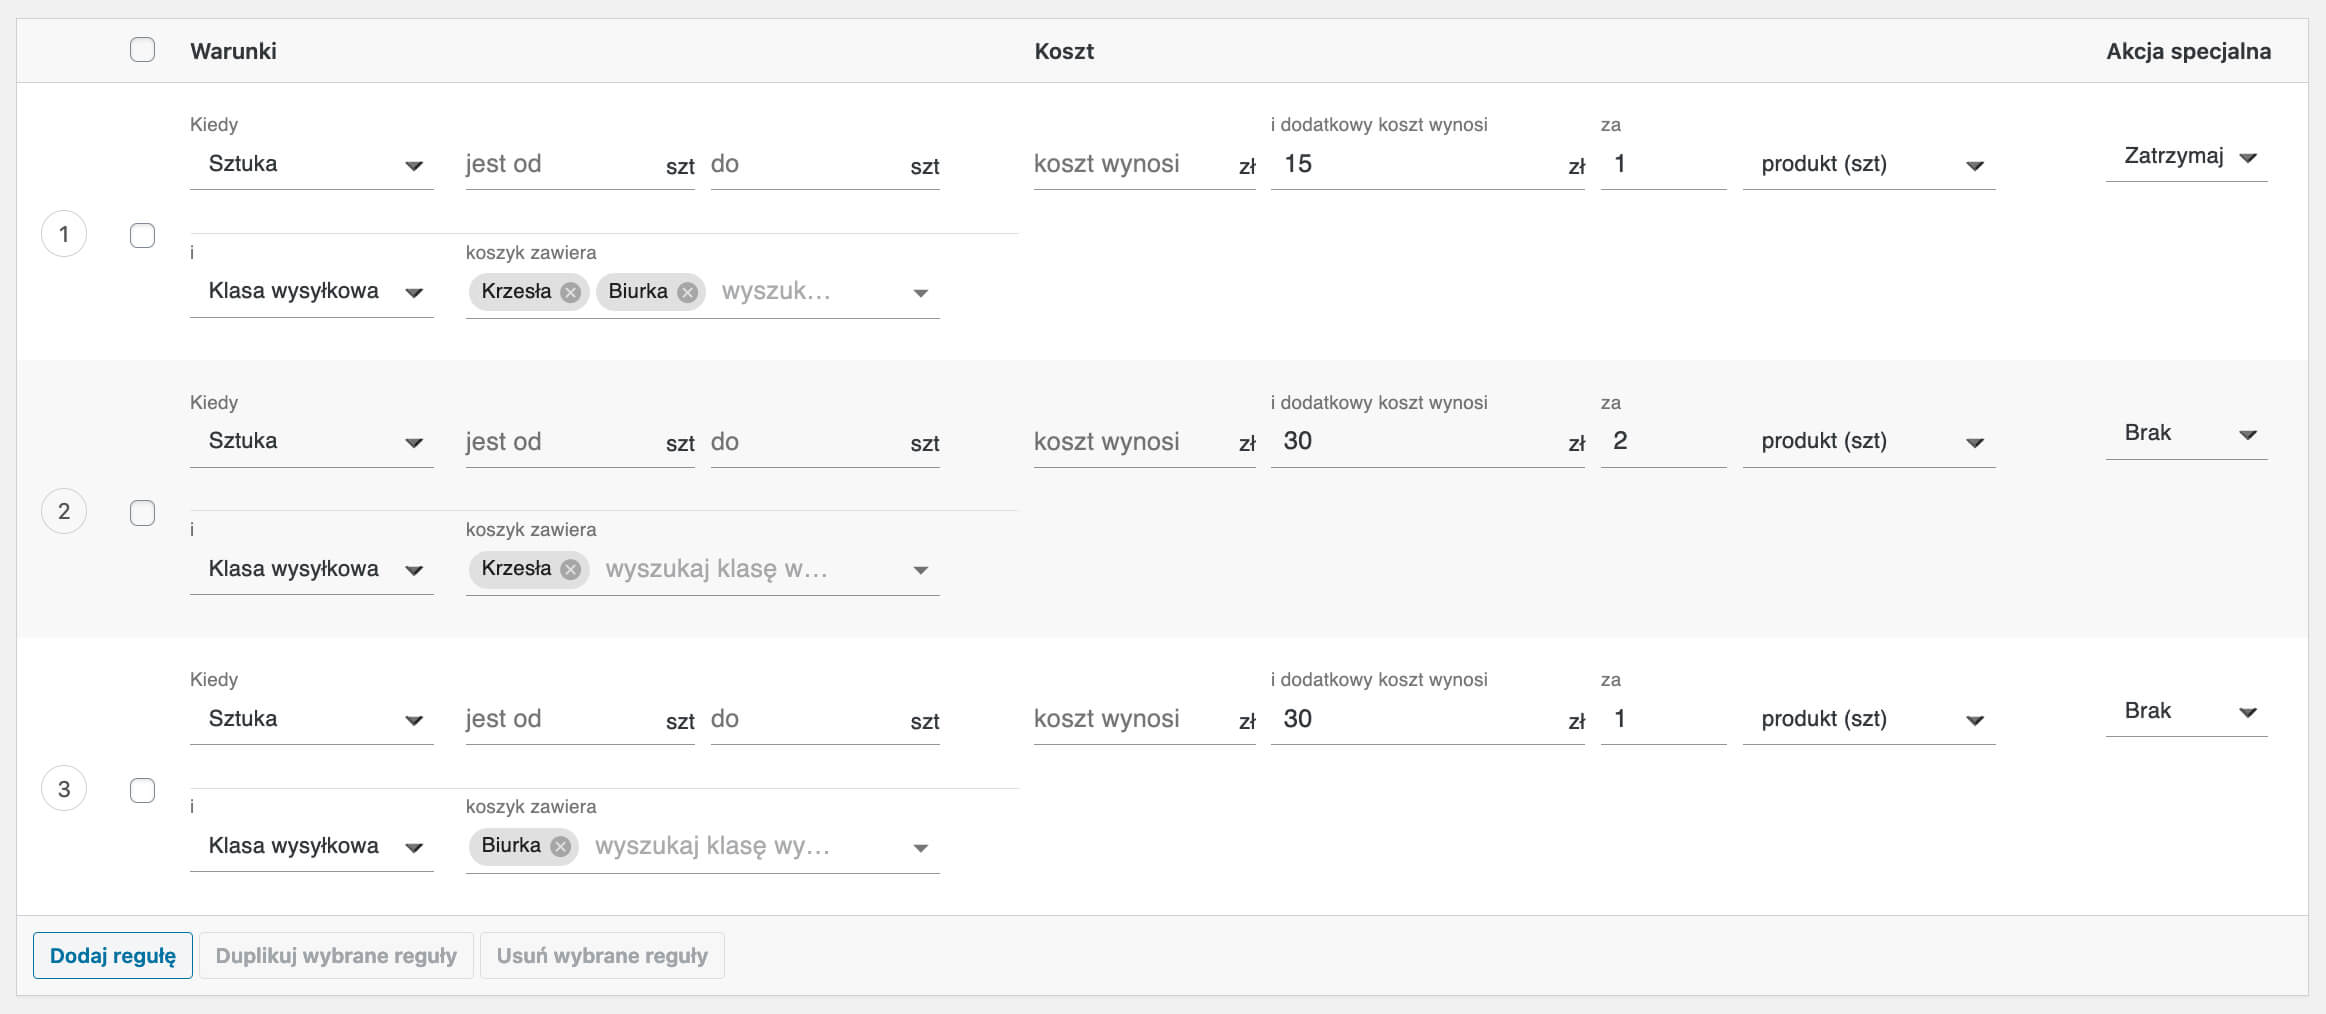Remove the Biurka tag in rule 1
Viewport: 2326px width, 1014px height.
pyautogui.click(x=687, y=292)
